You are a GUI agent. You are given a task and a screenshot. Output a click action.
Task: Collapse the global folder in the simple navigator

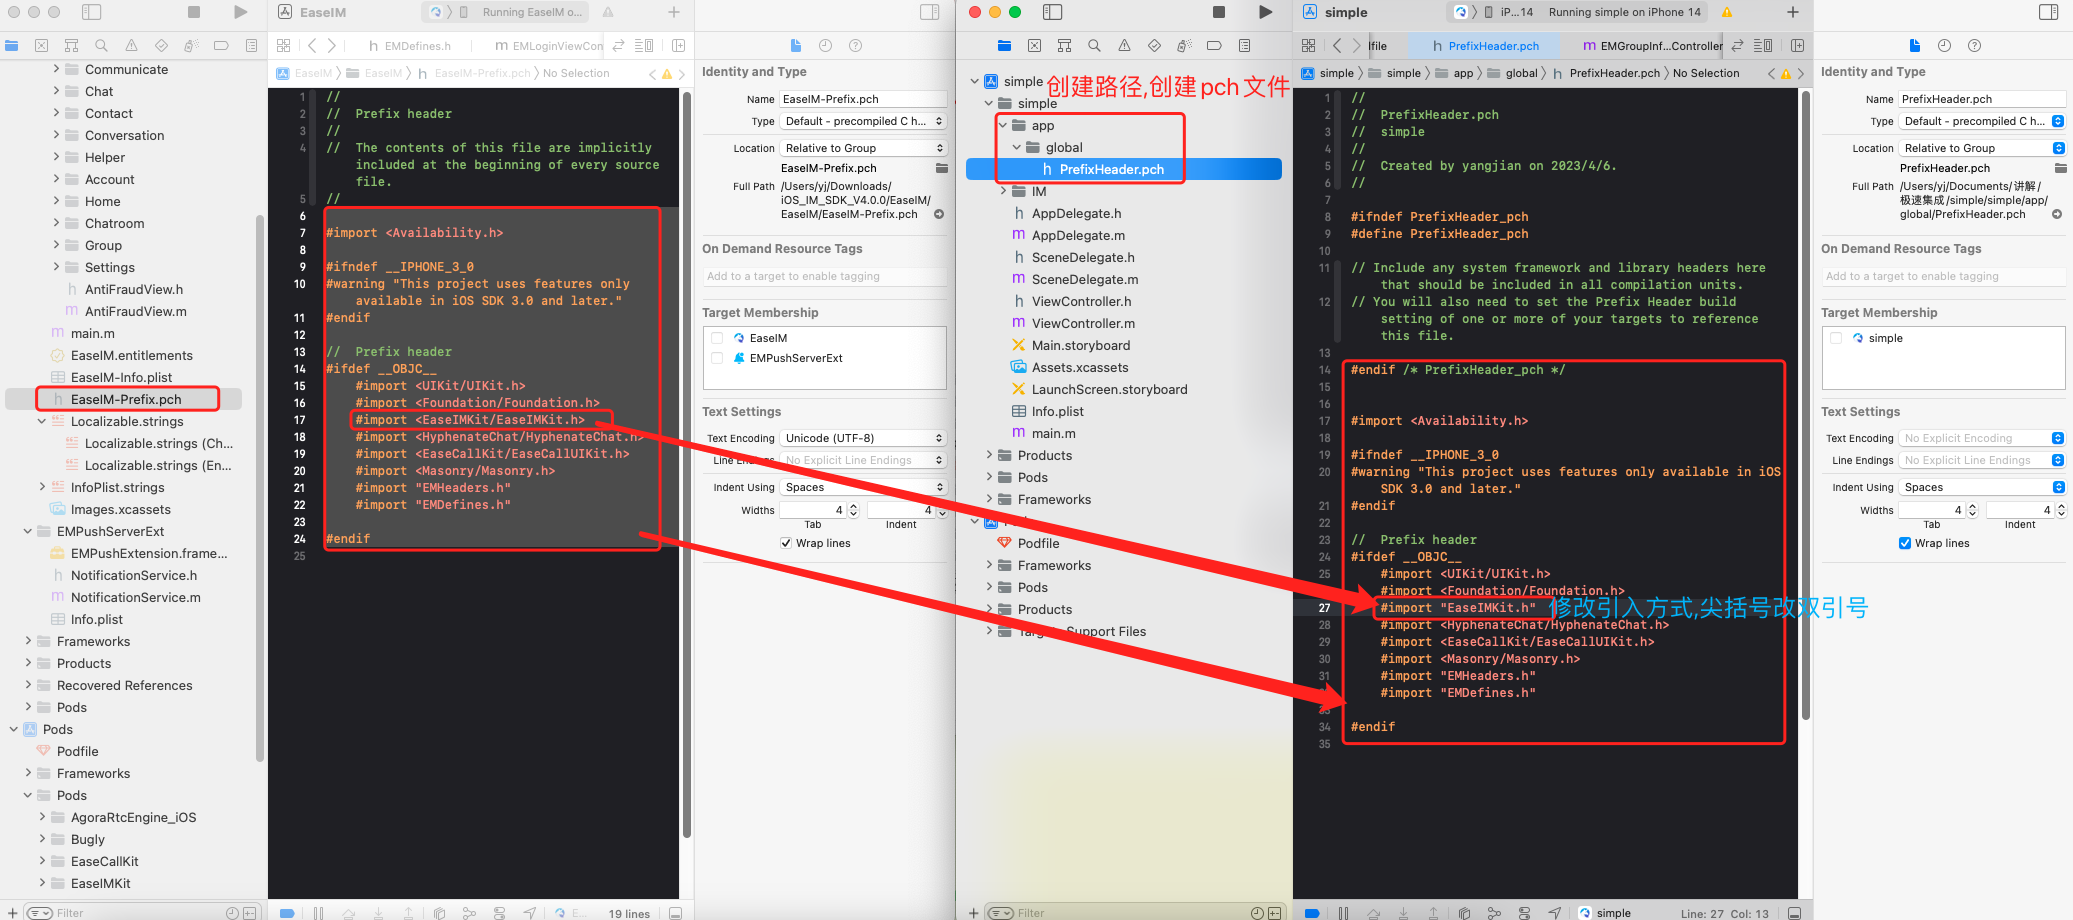click(x=1017, y=147)
